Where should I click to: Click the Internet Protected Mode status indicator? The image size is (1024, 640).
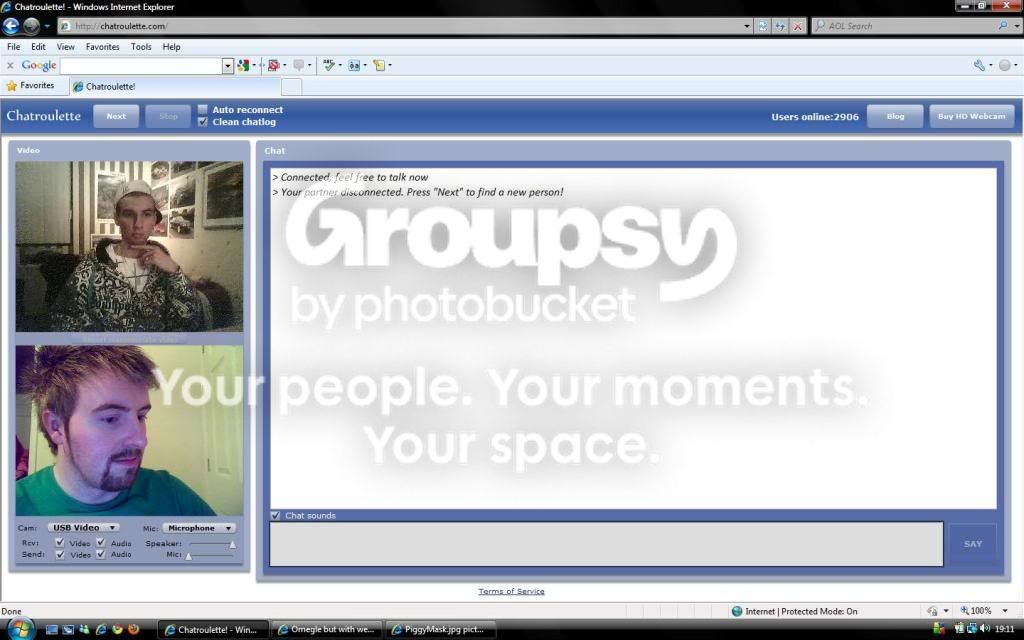794,611
